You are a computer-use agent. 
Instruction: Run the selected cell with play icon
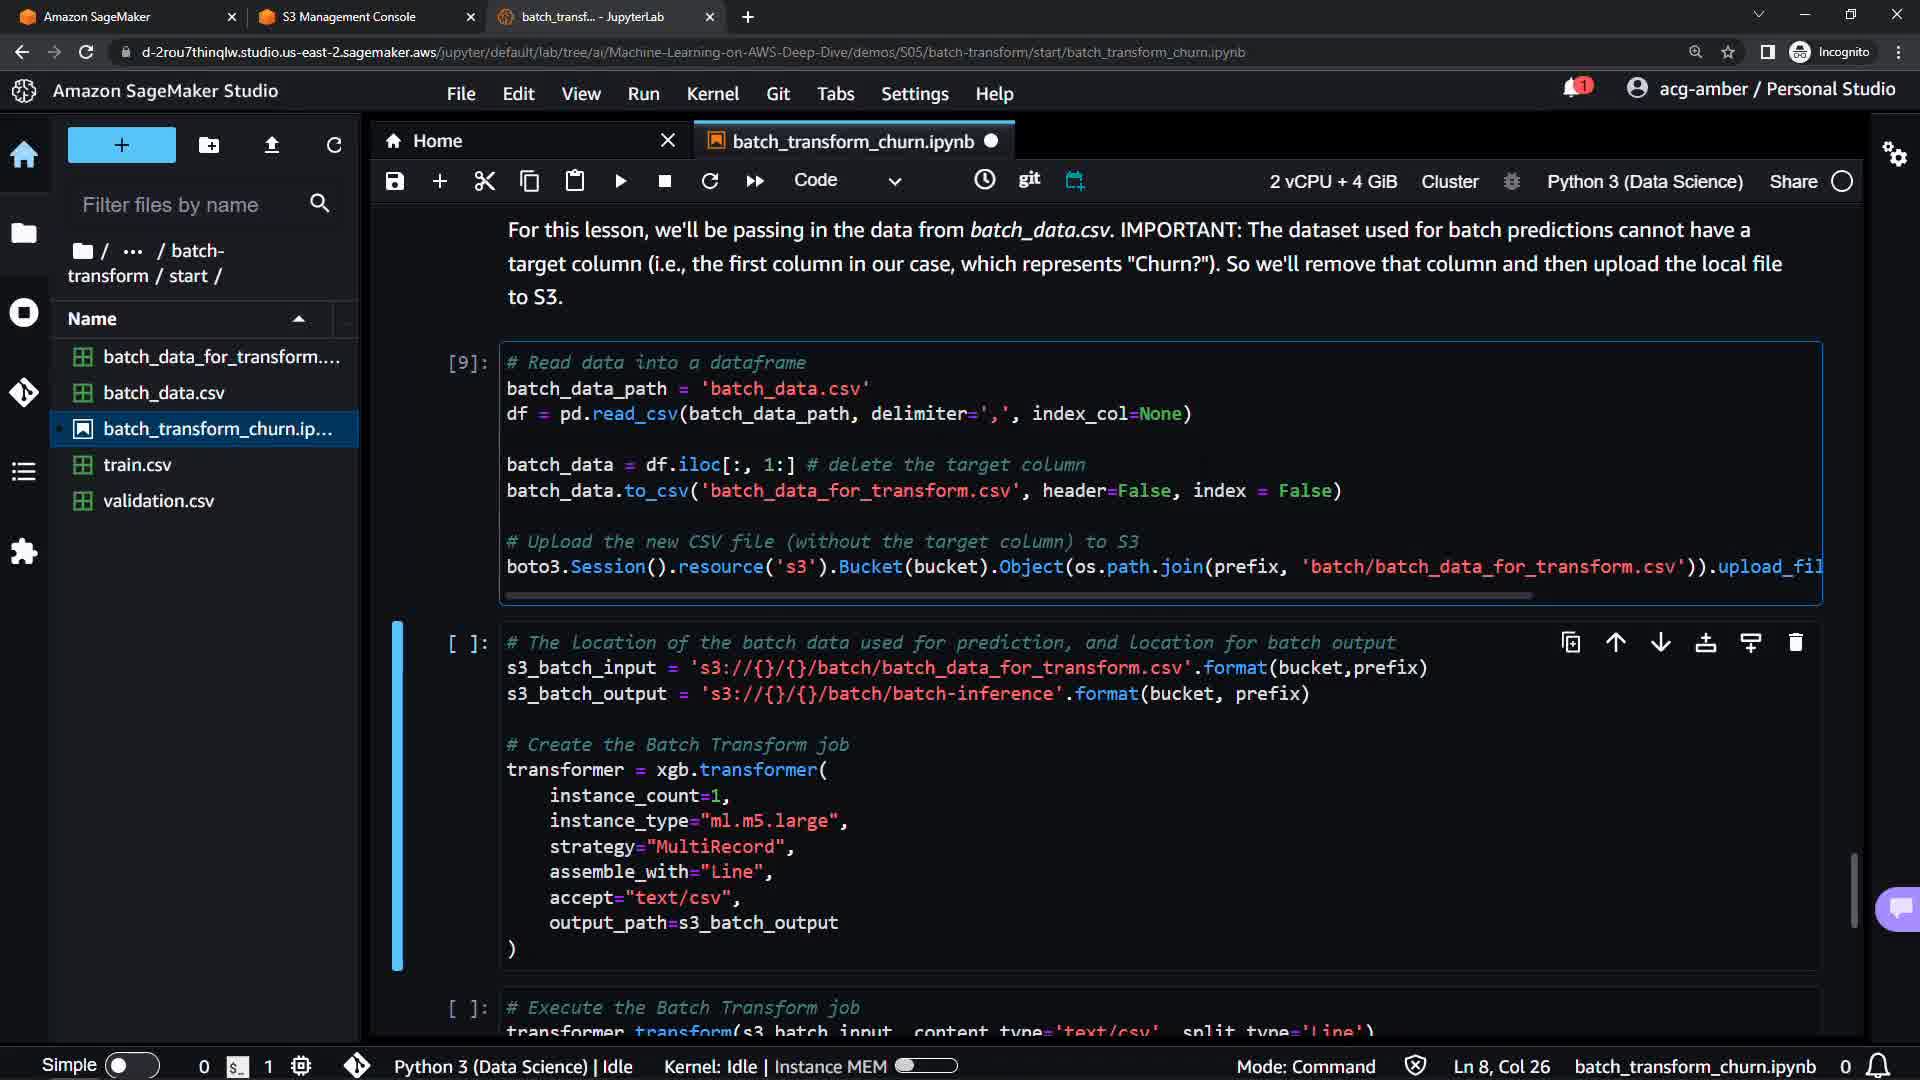click(x=620, y=181)
